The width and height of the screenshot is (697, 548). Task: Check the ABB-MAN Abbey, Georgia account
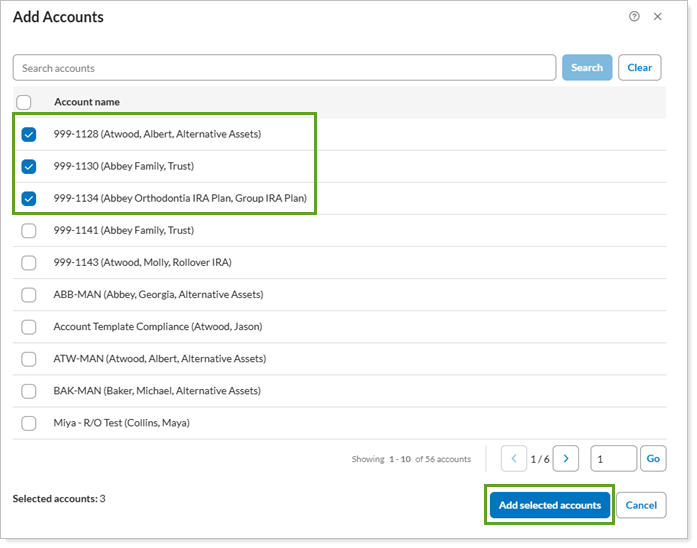pos(29,295)
